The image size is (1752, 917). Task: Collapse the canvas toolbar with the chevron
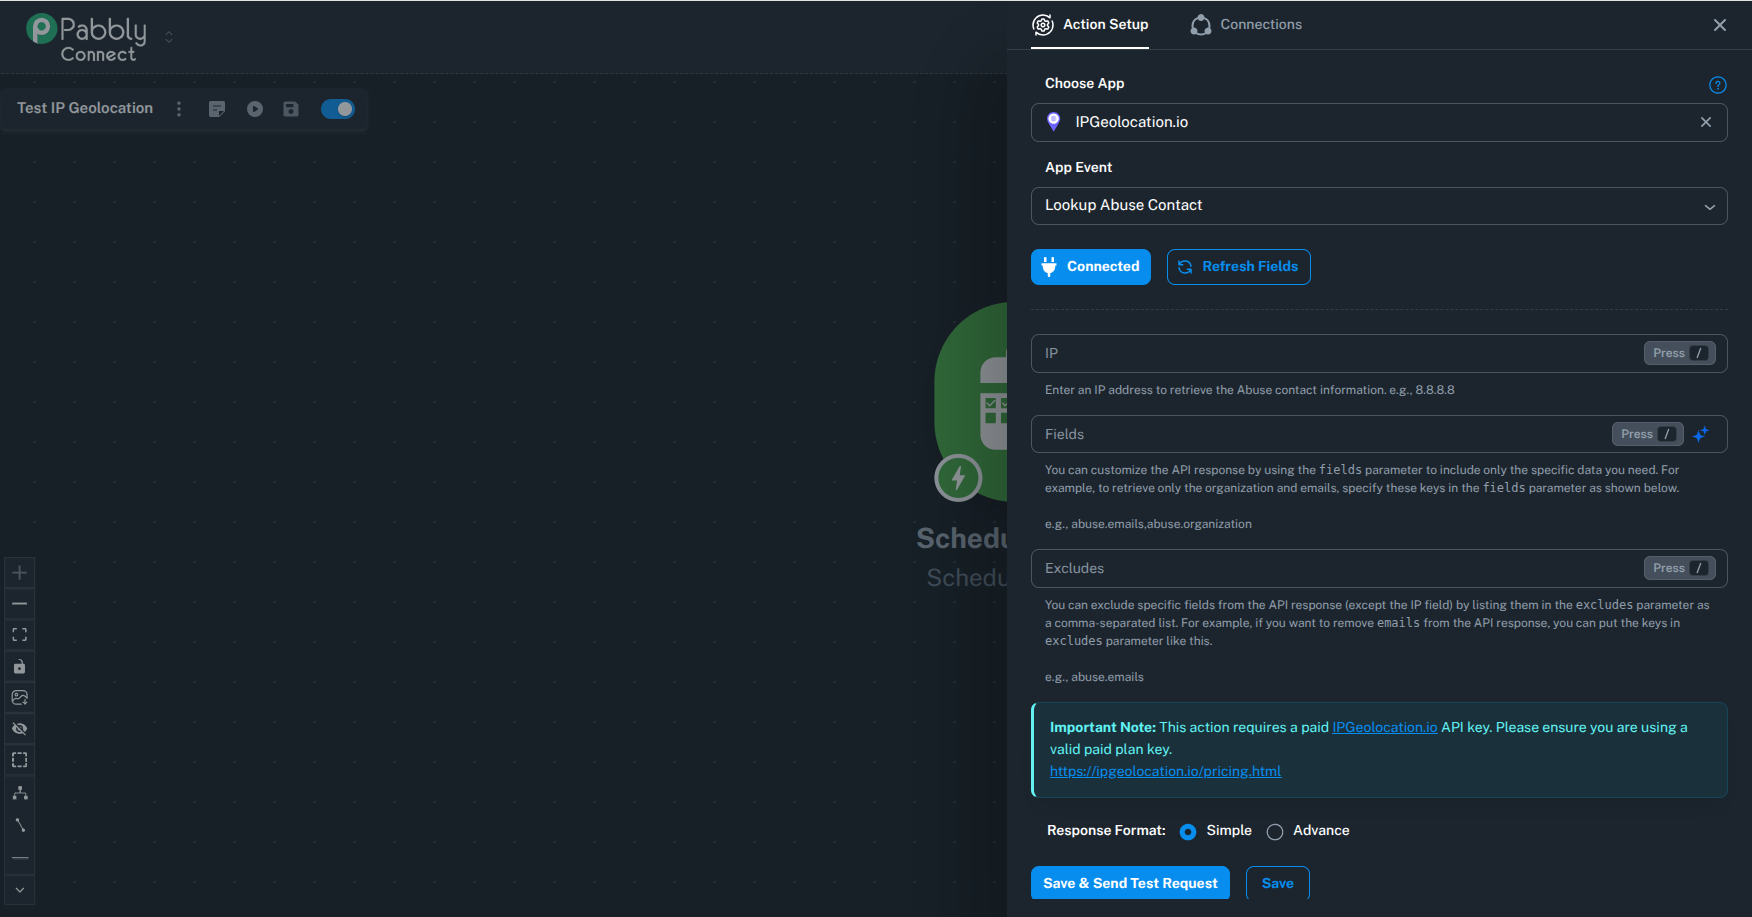pos(19,890)
